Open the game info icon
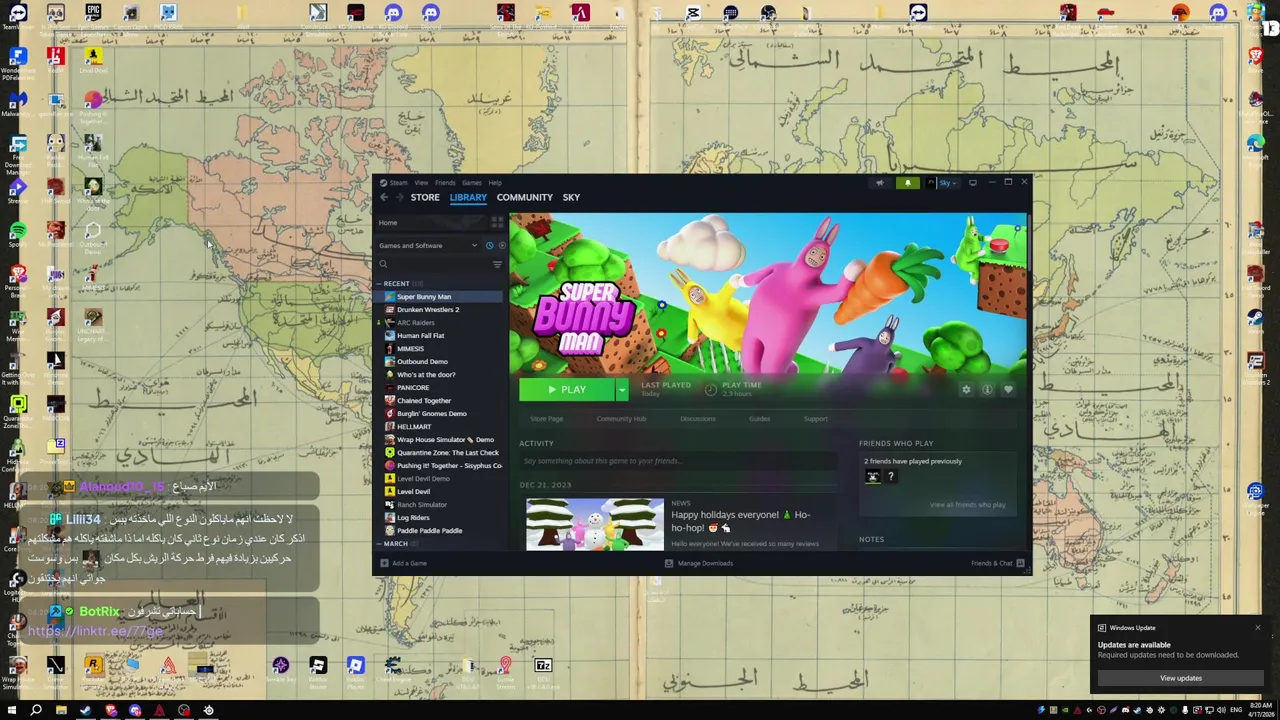Viewport: 1280px width, 720px height. [x=987, y=390]
